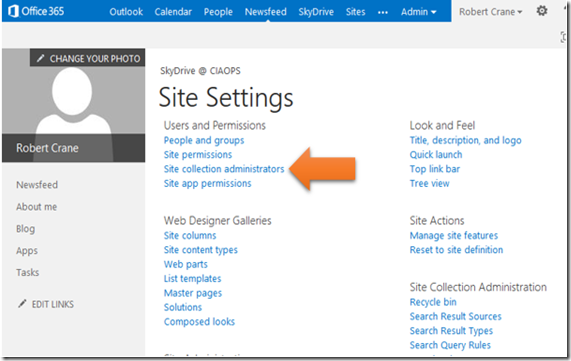The image size is (571, 361).
Task: Open Apps in the left sidebar
Action: point(27,251)
